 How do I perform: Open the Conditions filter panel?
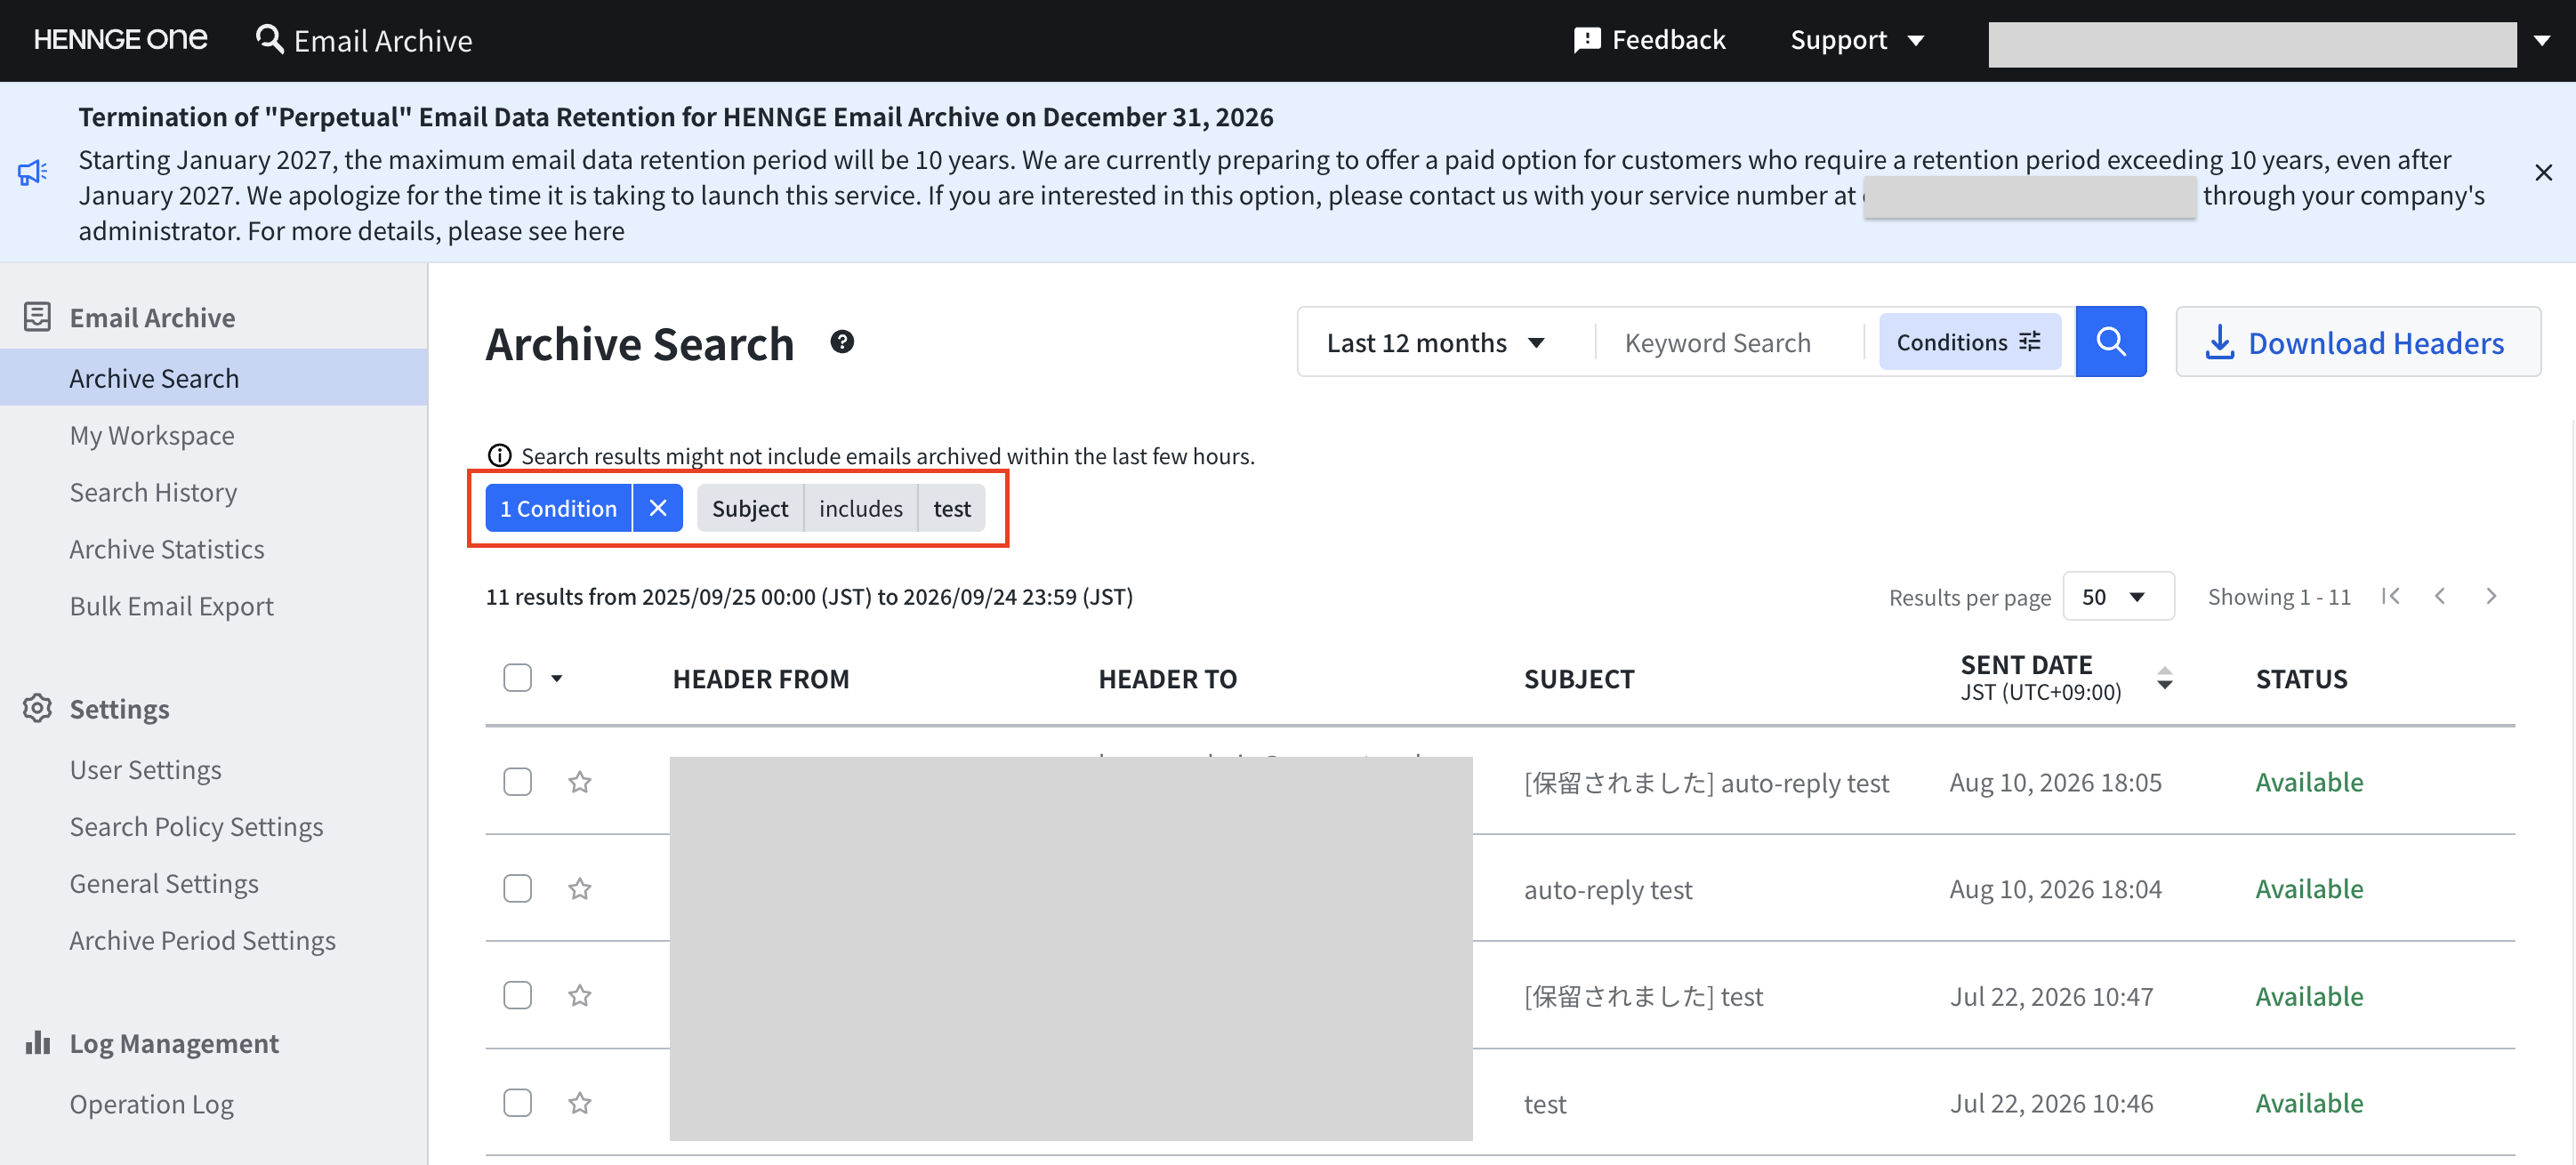(x=1969, y=342)
